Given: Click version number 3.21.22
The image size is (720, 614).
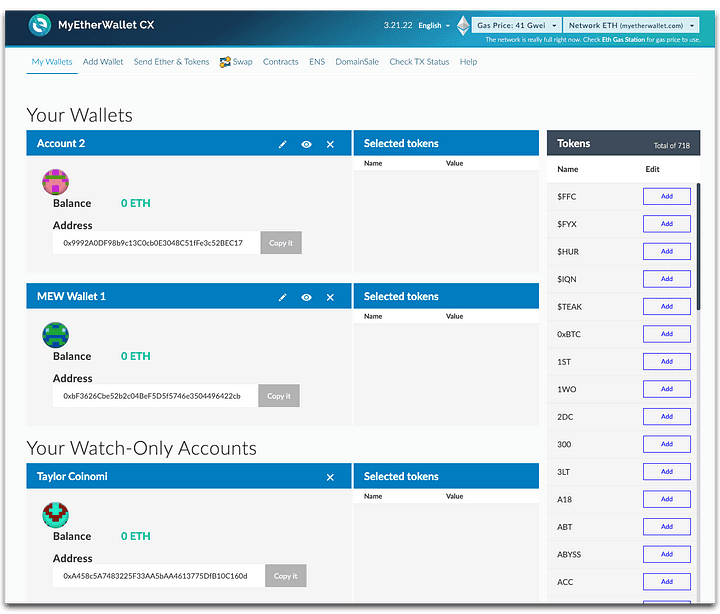Looking at the screenshot, I should pyautogui.click(x=398, y=25).
